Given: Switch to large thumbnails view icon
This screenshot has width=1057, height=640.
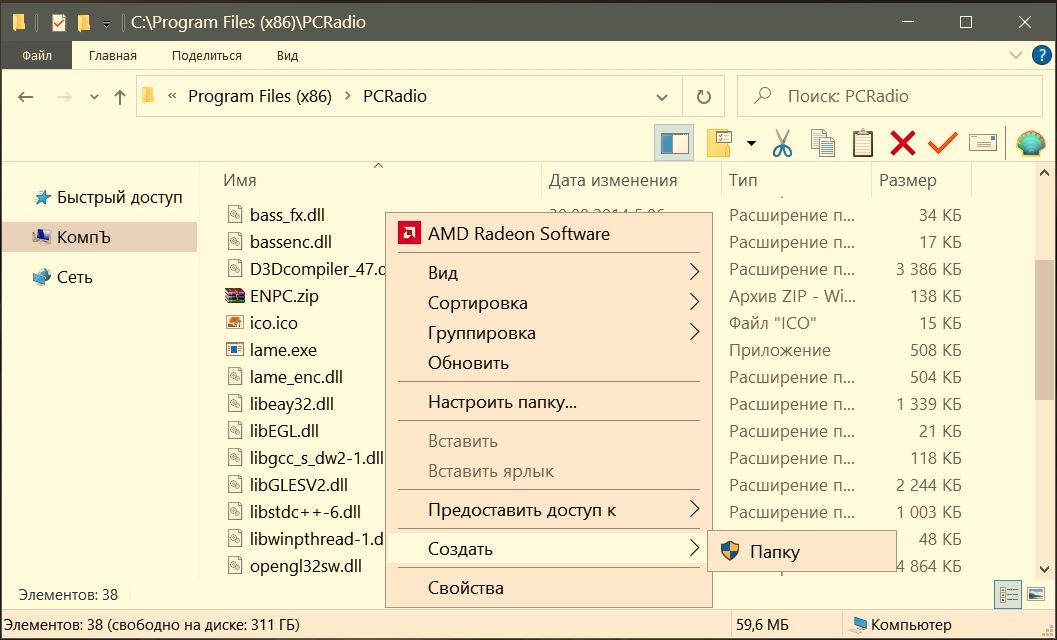Looking at the screenshot, I should [1036, 595].
